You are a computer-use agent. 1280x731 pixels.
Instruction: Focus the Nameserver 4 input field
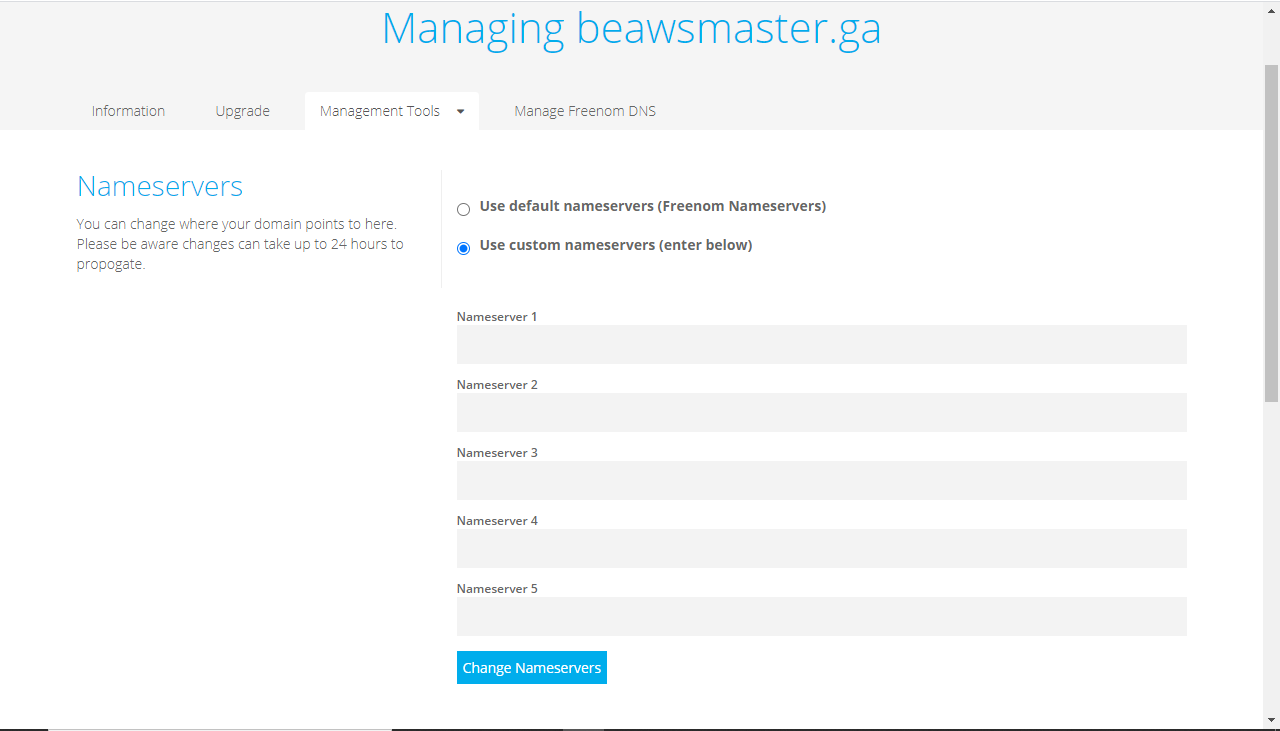click(821, 548)
